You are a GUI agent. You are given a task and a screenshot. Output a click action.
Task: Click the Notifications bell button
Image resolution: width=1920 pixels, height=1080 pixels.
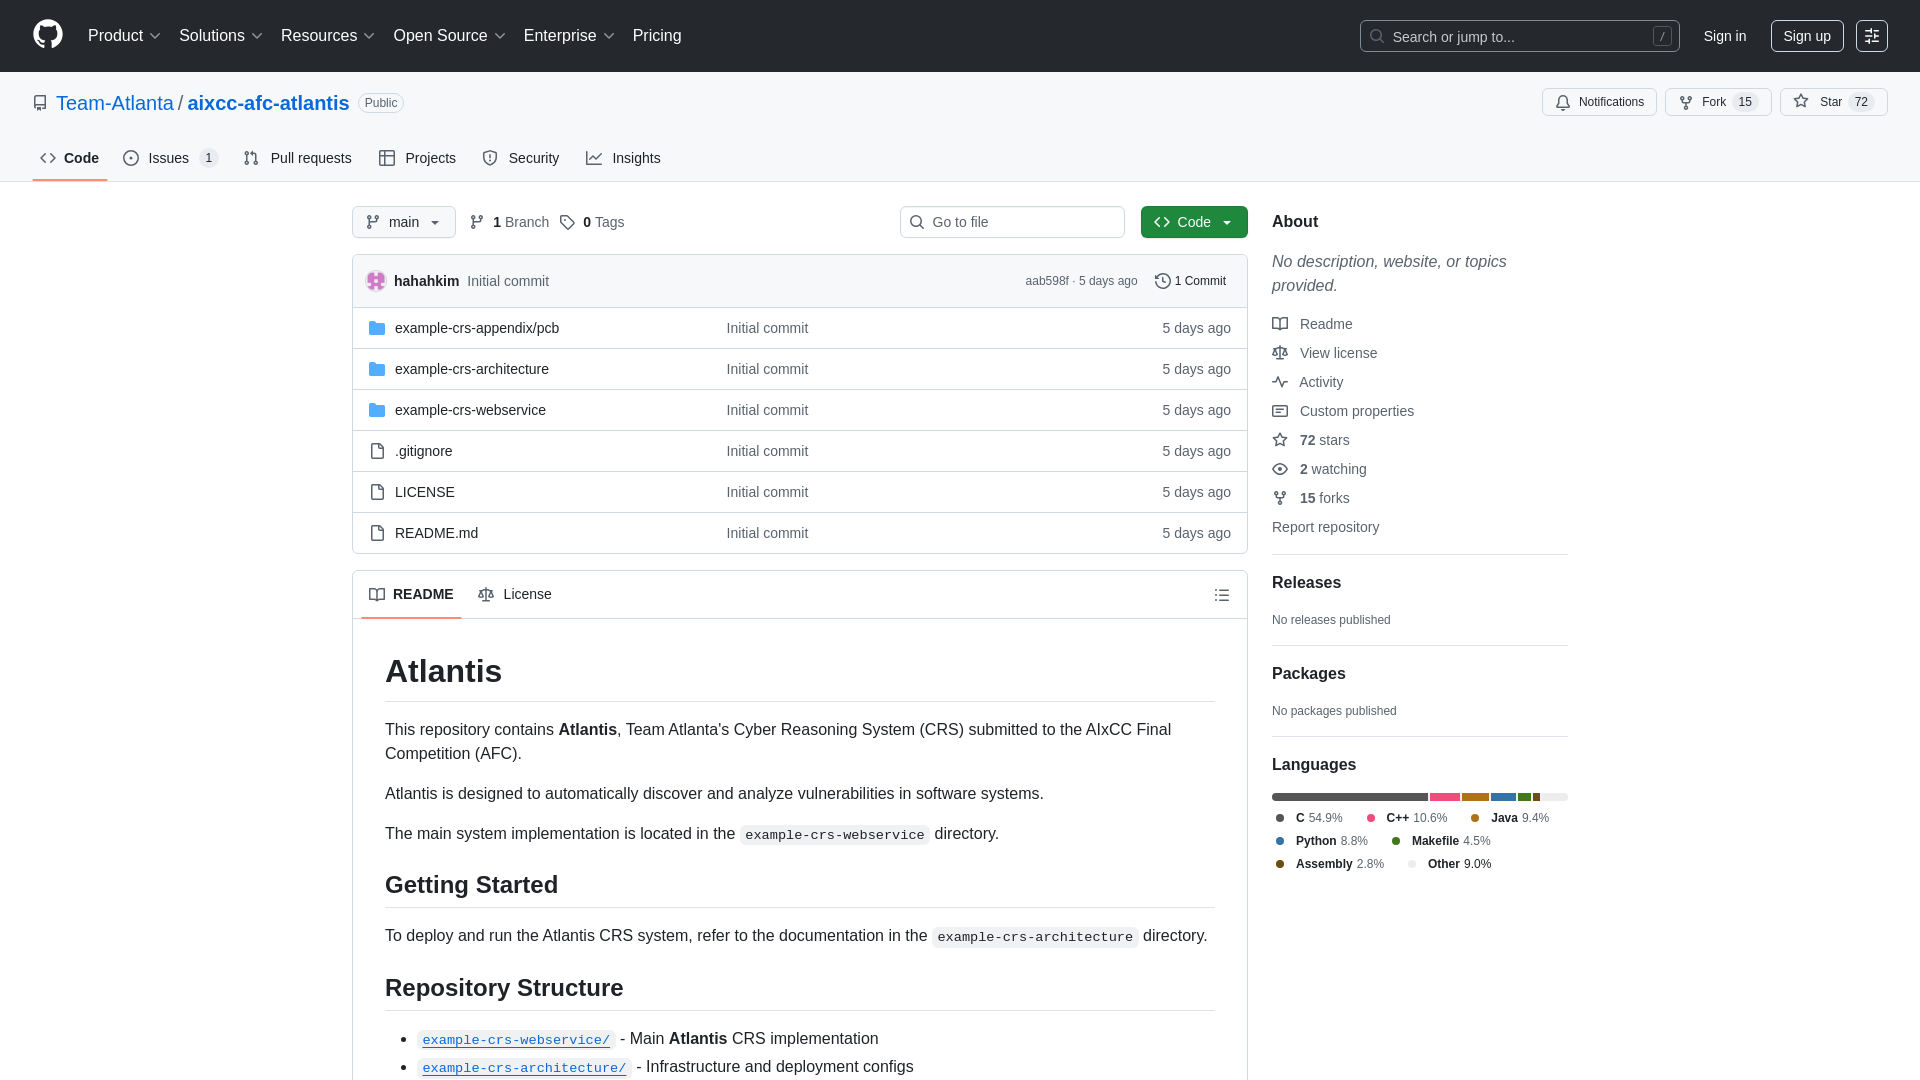[1598, 102]
